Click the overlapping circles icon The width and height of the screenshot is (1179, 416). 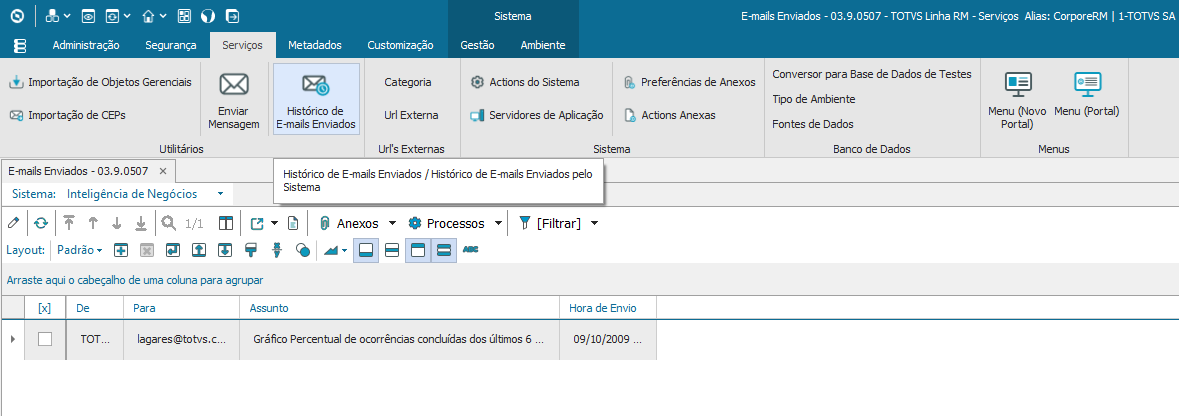click(303, 250)
